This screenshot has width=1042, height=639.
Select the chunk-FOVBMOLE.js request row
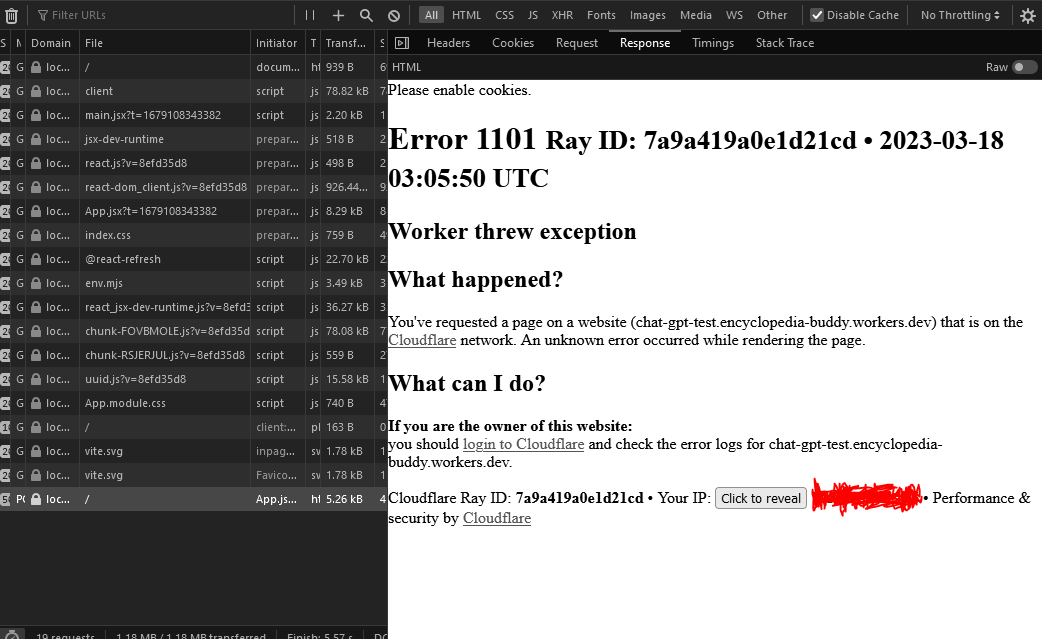pyautogui.click(x=193, y=331)
